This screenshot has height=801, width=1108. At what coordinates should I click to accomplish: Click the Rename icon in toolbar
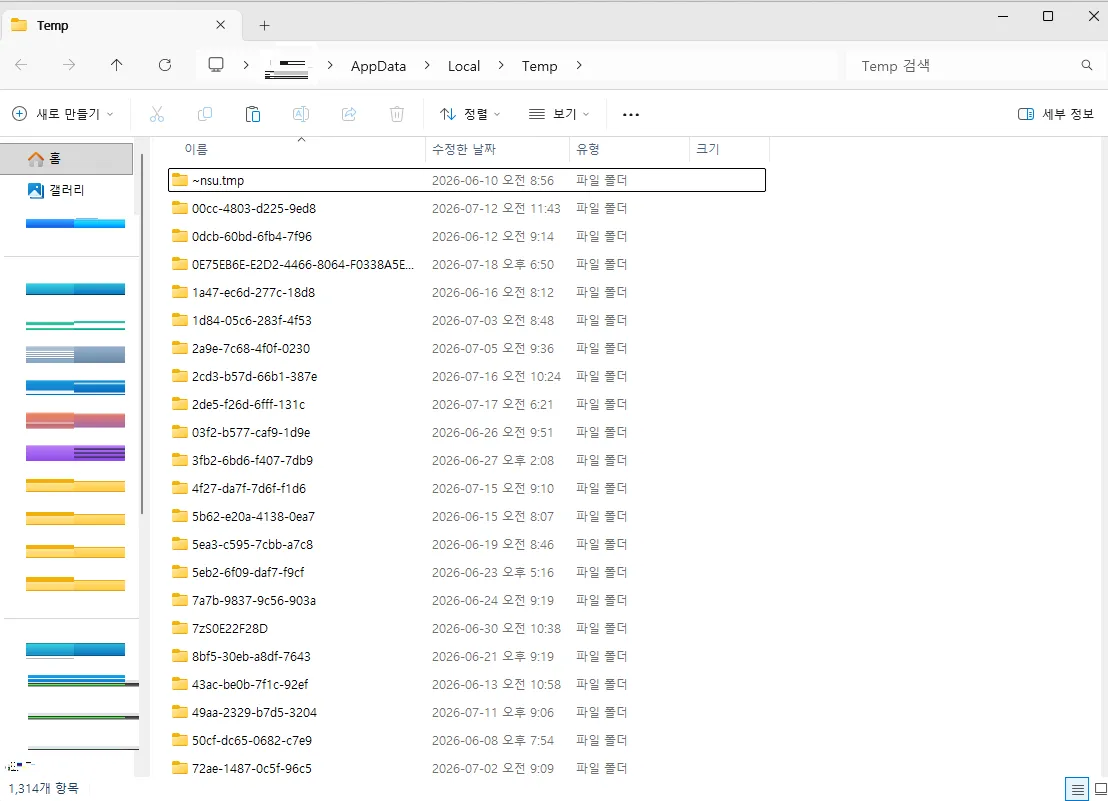pos(301,114)
